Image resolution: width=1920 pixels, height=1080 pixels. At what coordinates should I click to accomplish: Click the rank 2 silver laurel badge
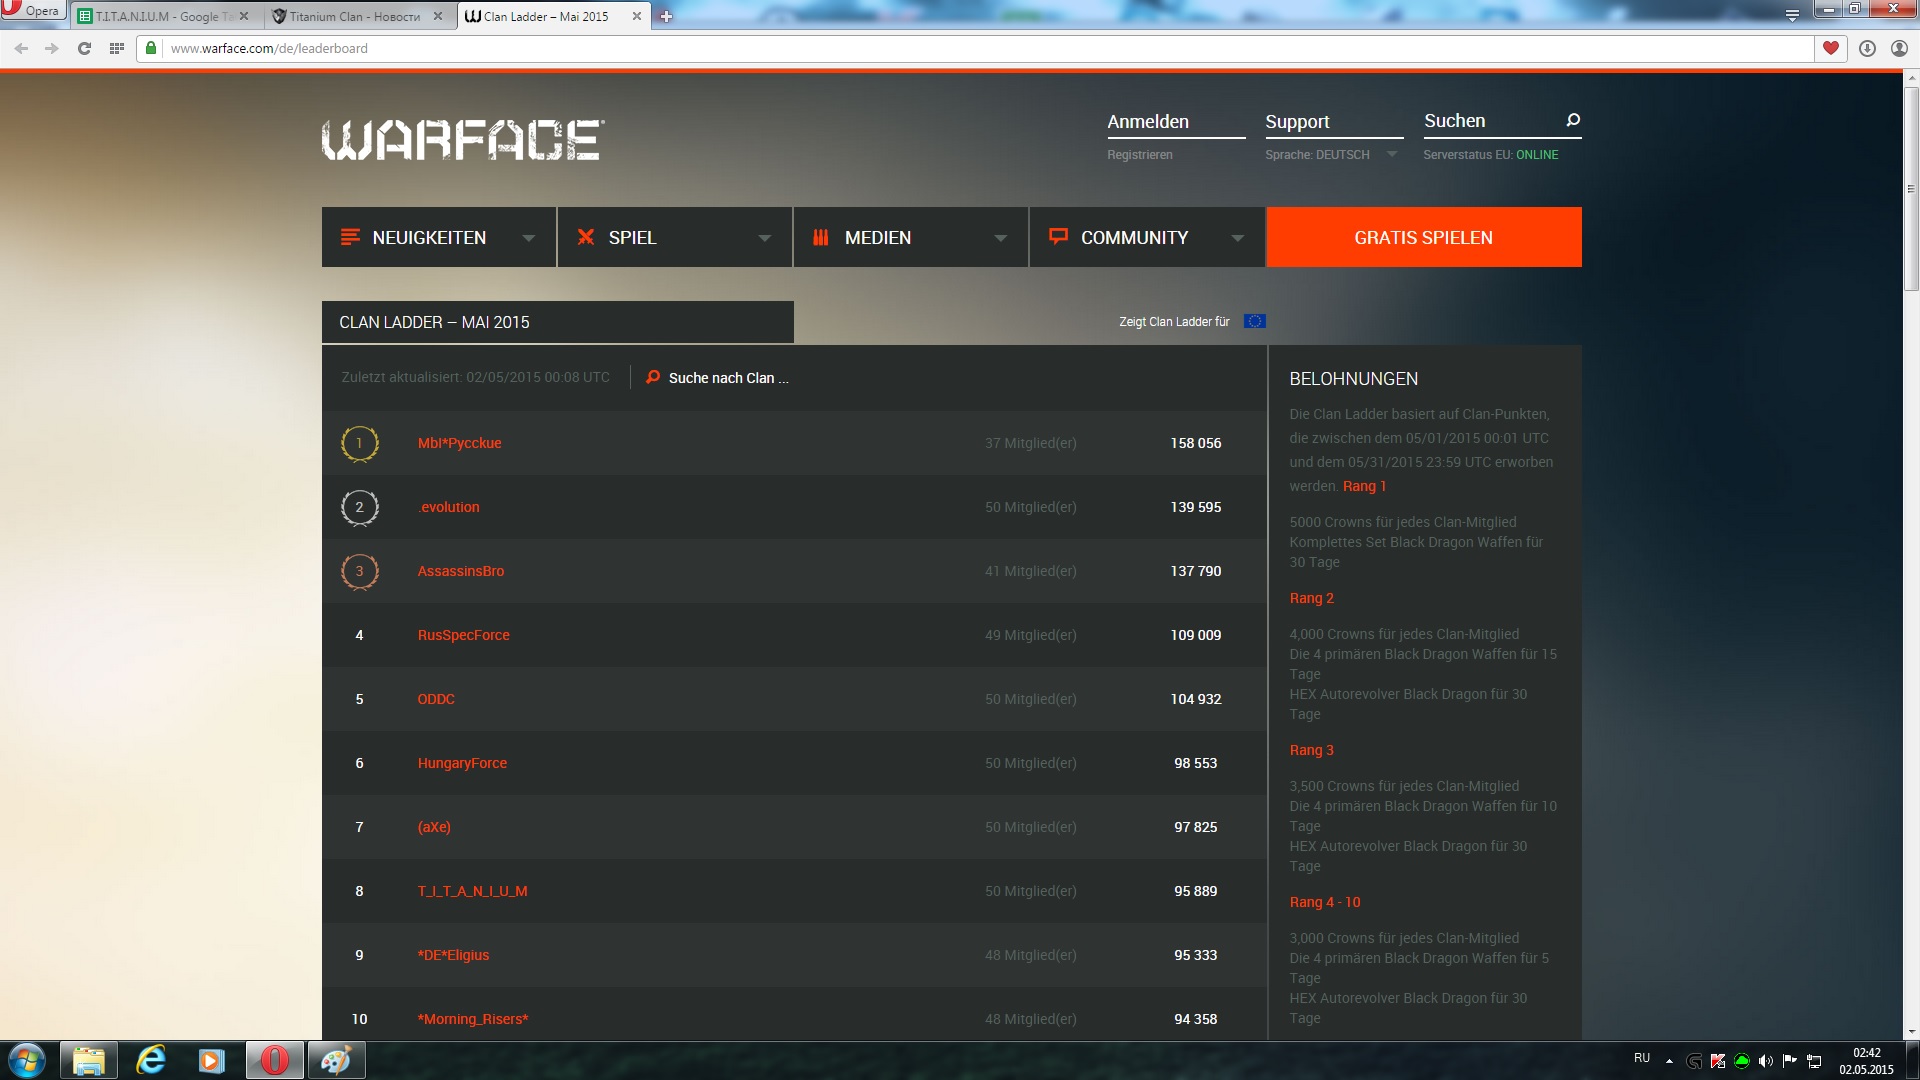360,507
